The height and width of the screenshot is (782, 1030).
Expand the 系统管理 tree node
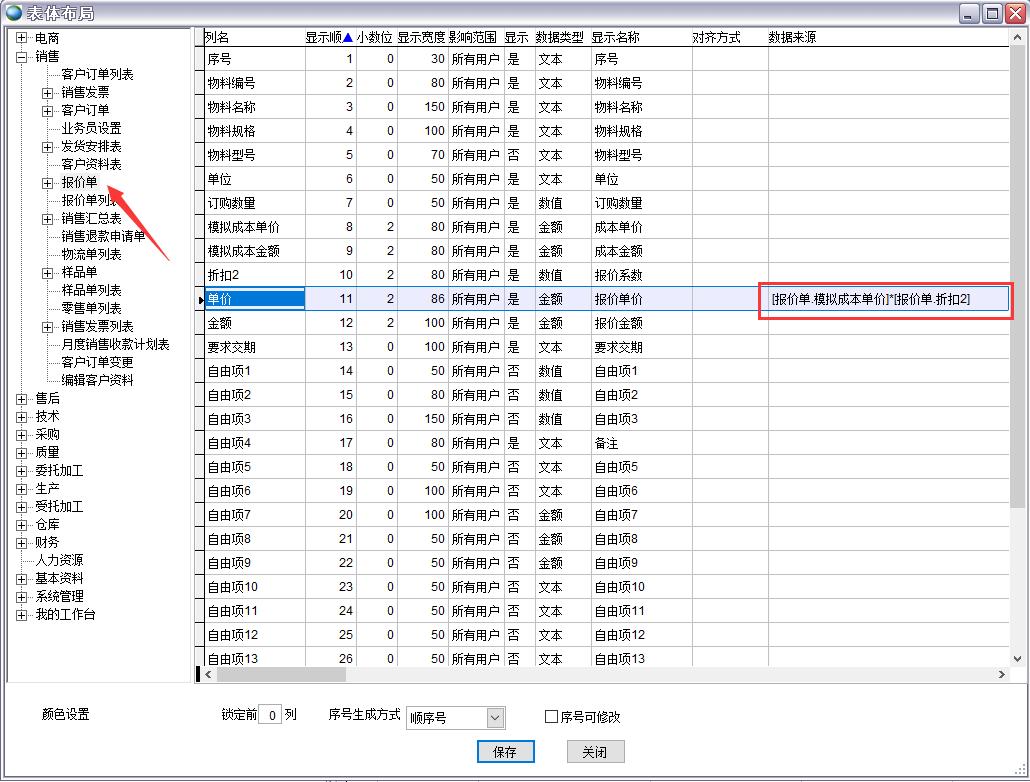point(22,597)
